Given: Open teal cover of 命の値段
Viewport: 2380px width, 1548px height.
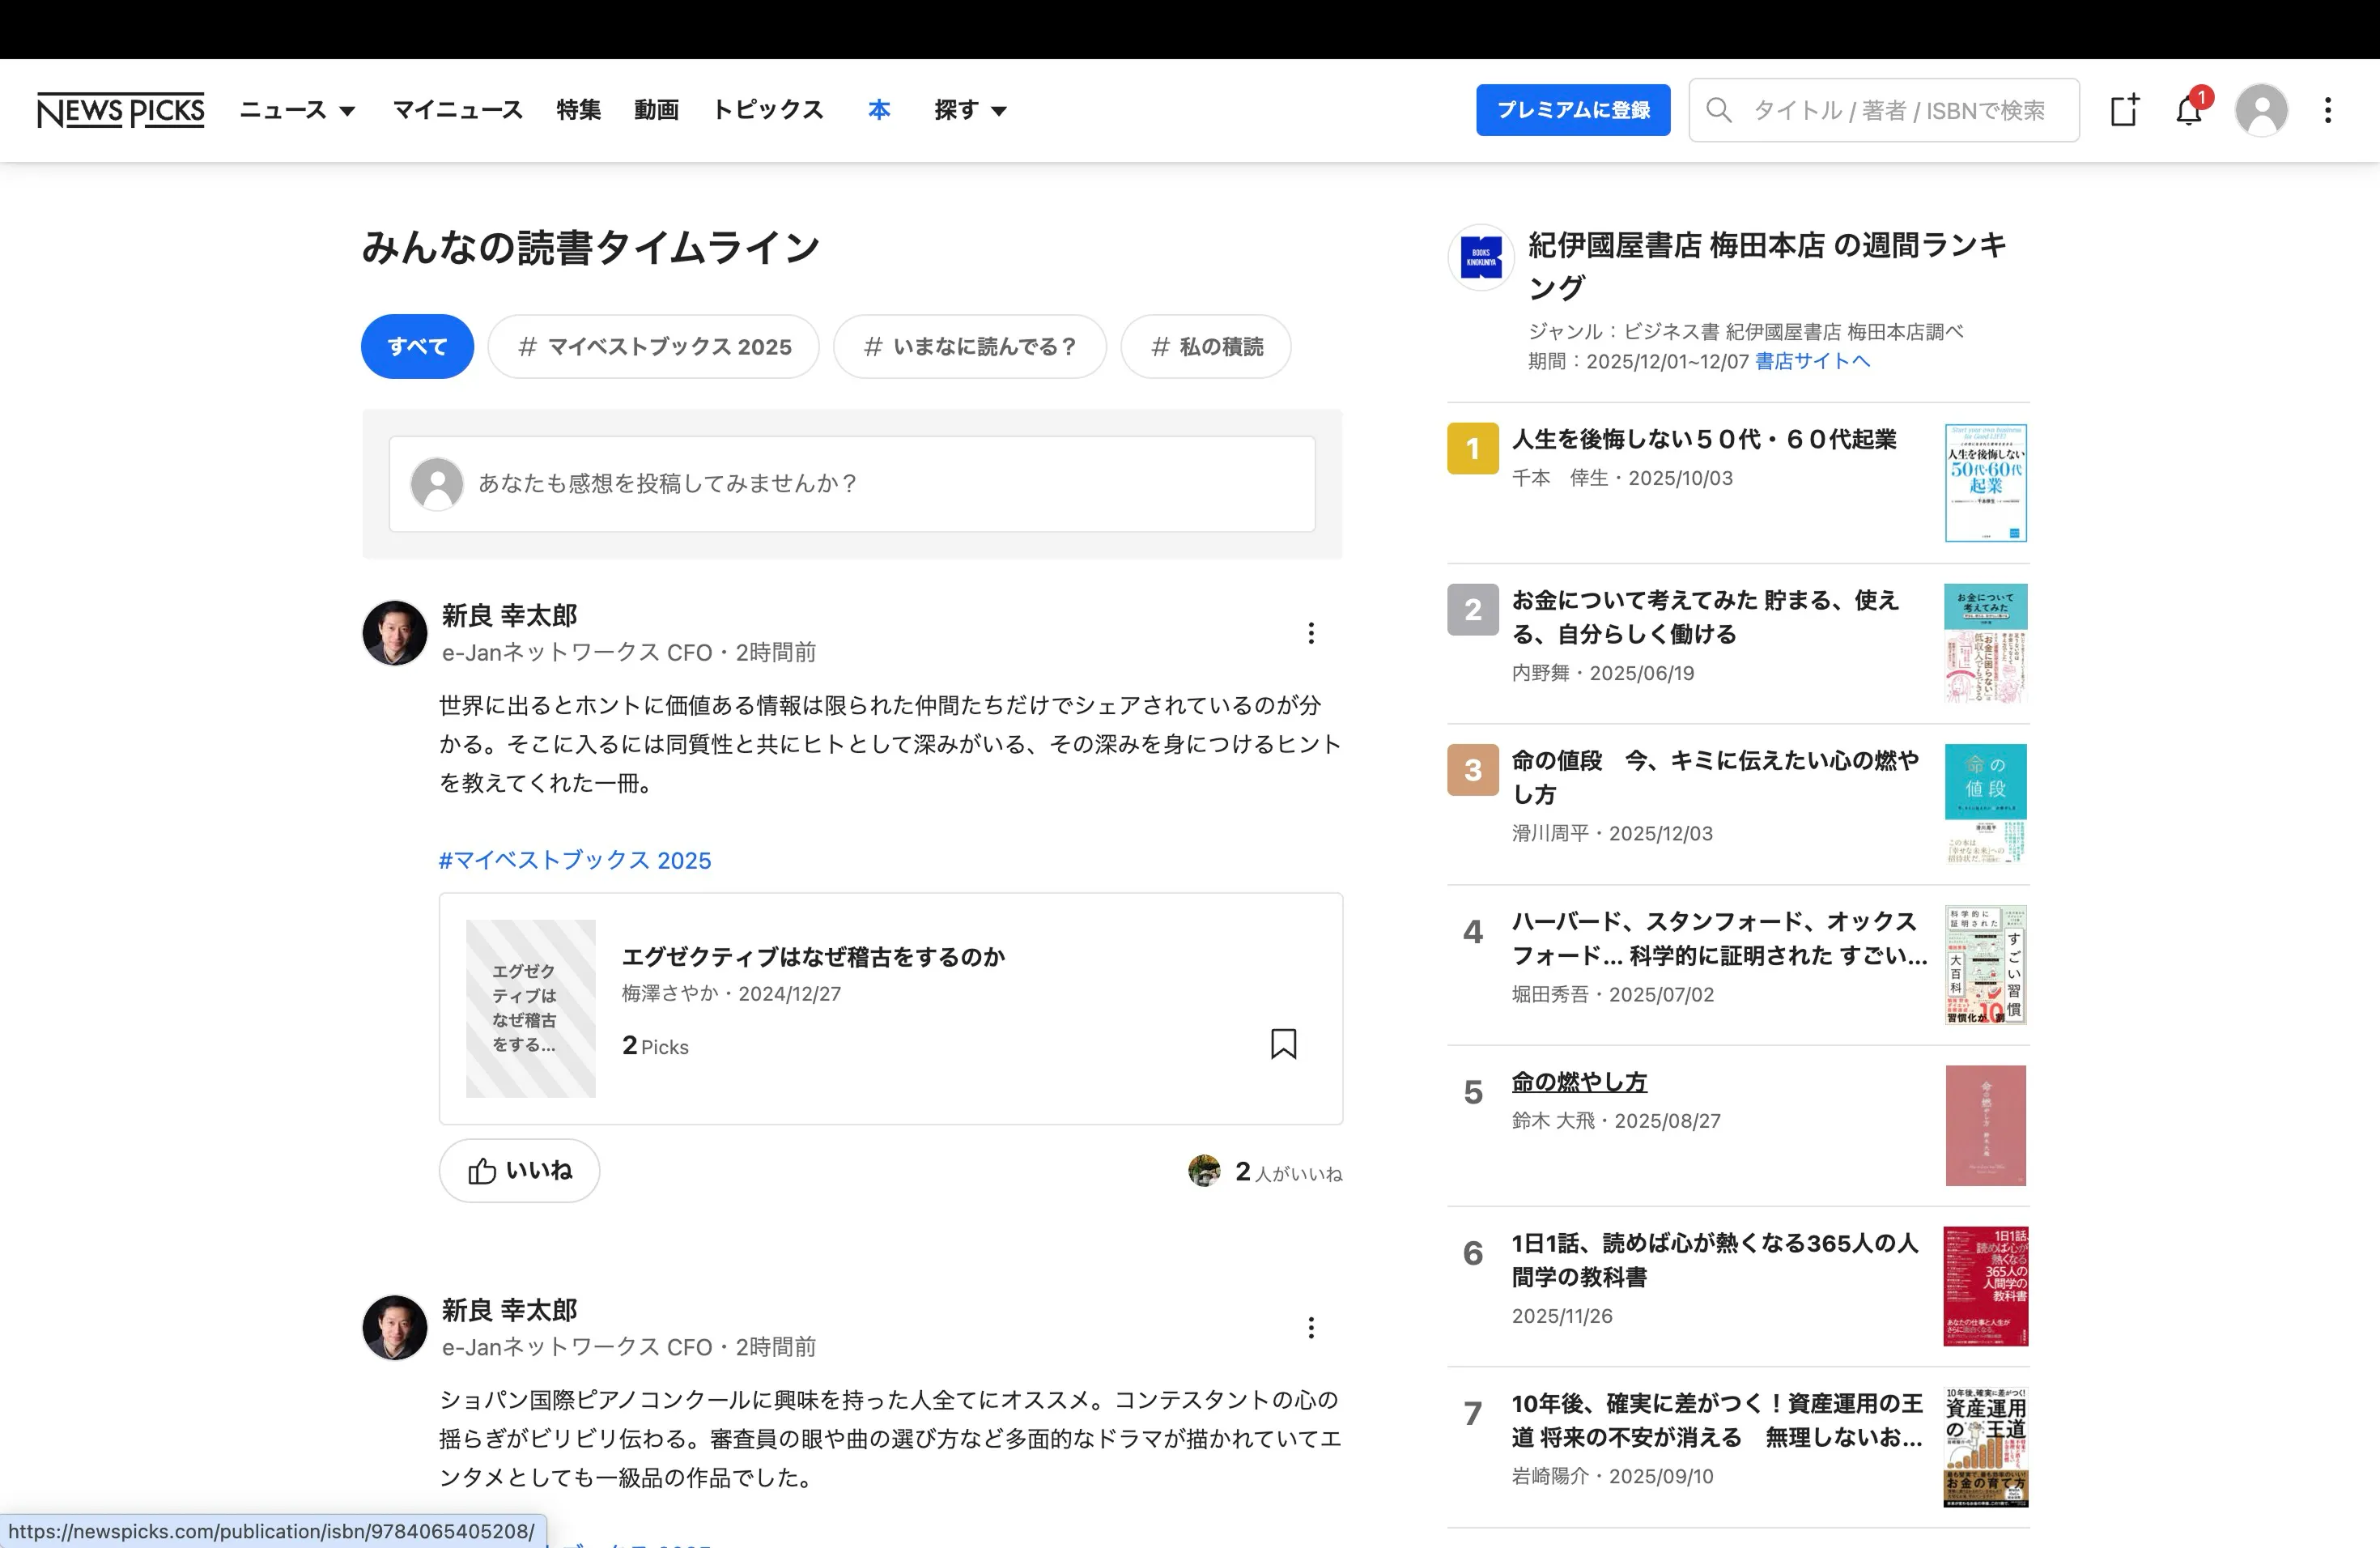Looking at the screenshot, I should click(1986, 804).
